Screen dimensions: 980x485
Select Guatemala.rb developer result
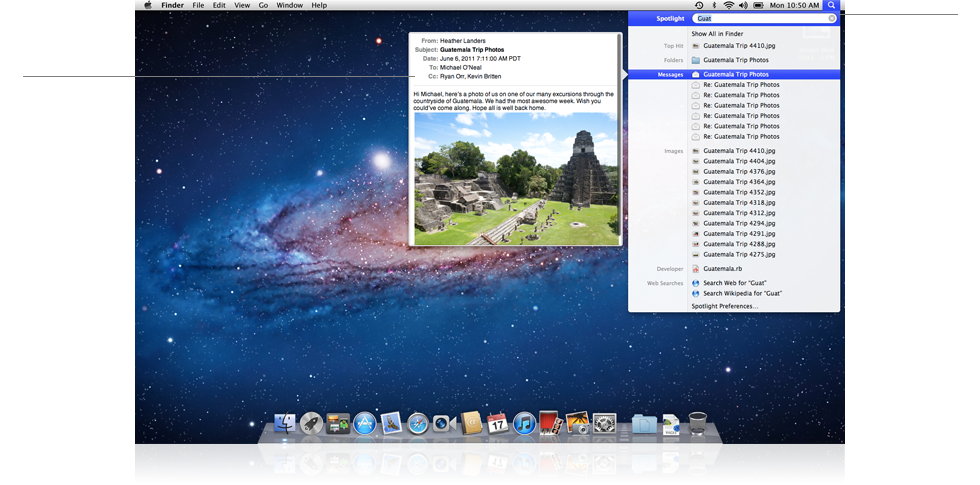(722, 268)
